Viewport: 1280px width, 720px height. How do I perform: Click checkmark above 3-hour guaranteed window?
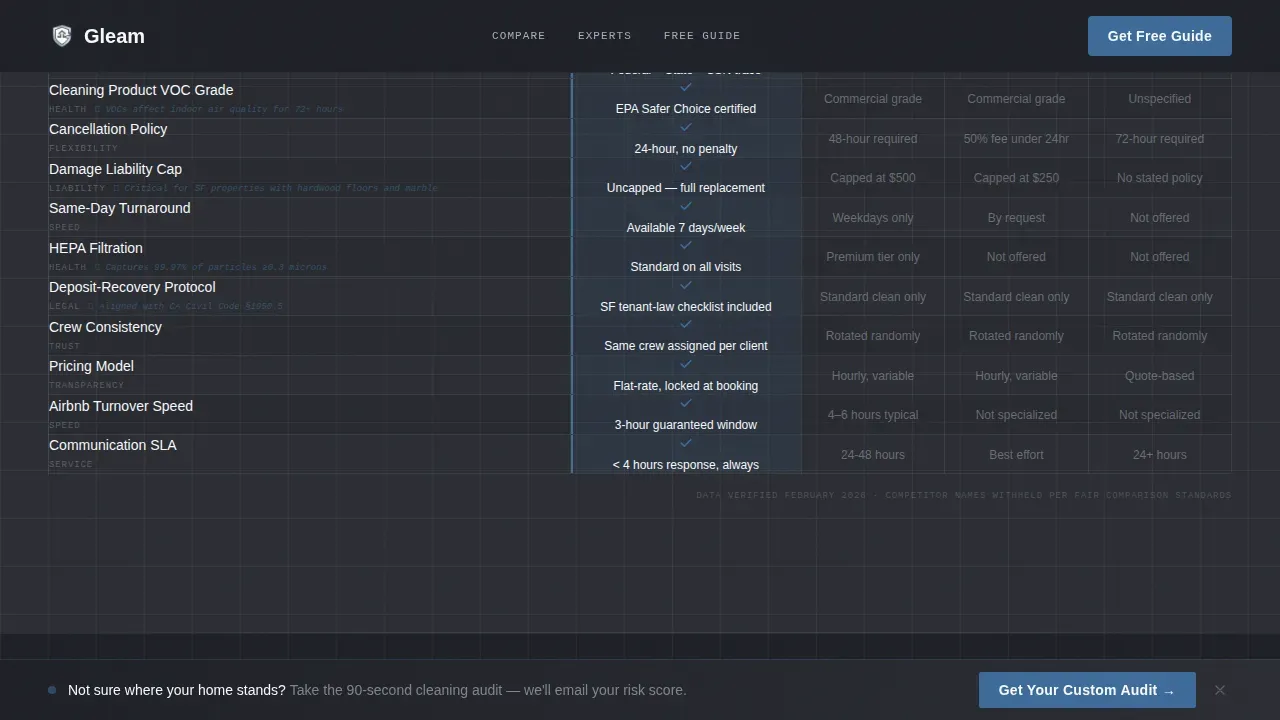click(686, 404)
